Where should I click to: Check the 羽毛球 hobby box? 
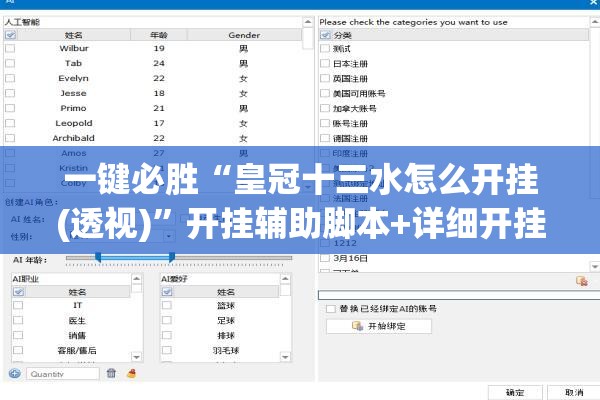tap(166, 350)
